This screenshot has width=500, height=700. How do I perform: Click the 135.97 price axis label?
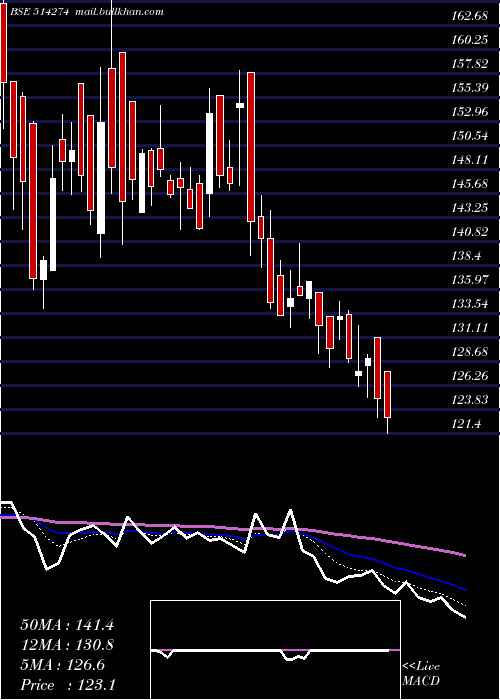tap(469, 280)
